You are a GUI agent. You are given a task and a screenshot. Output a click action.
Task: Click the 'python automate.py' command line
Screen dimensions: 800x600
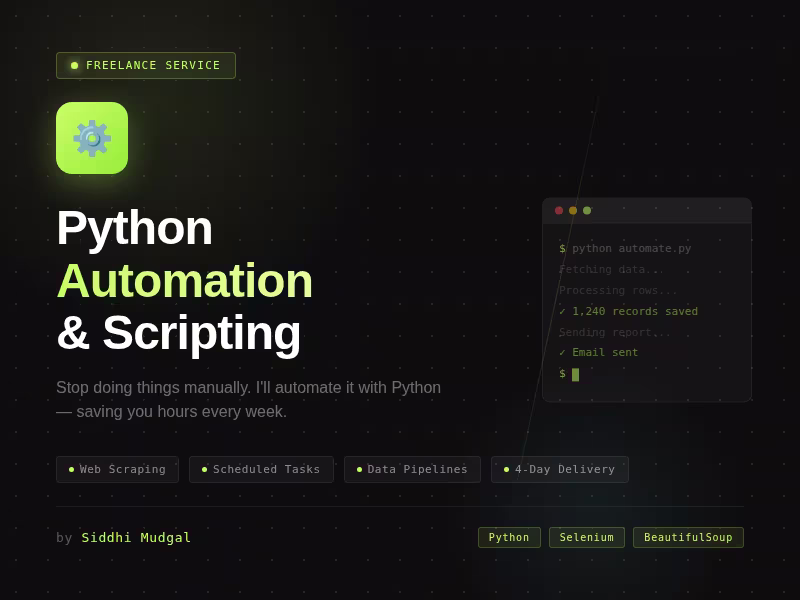[625, 248]
